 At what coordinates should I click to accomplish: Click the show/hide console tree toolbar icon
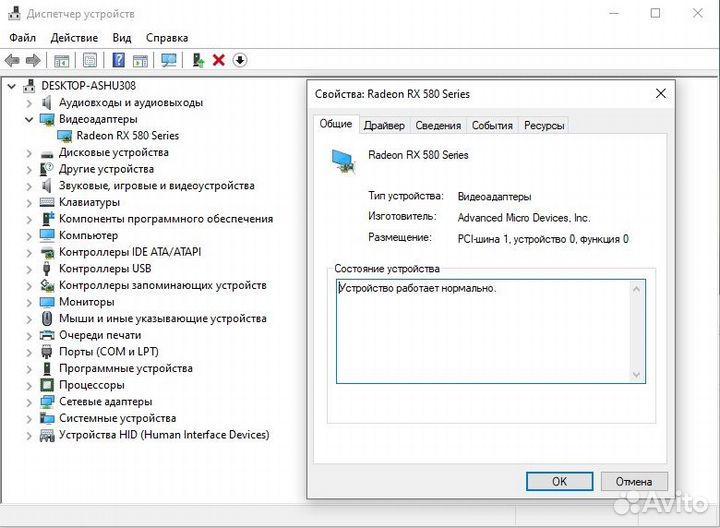pos(62,60)
